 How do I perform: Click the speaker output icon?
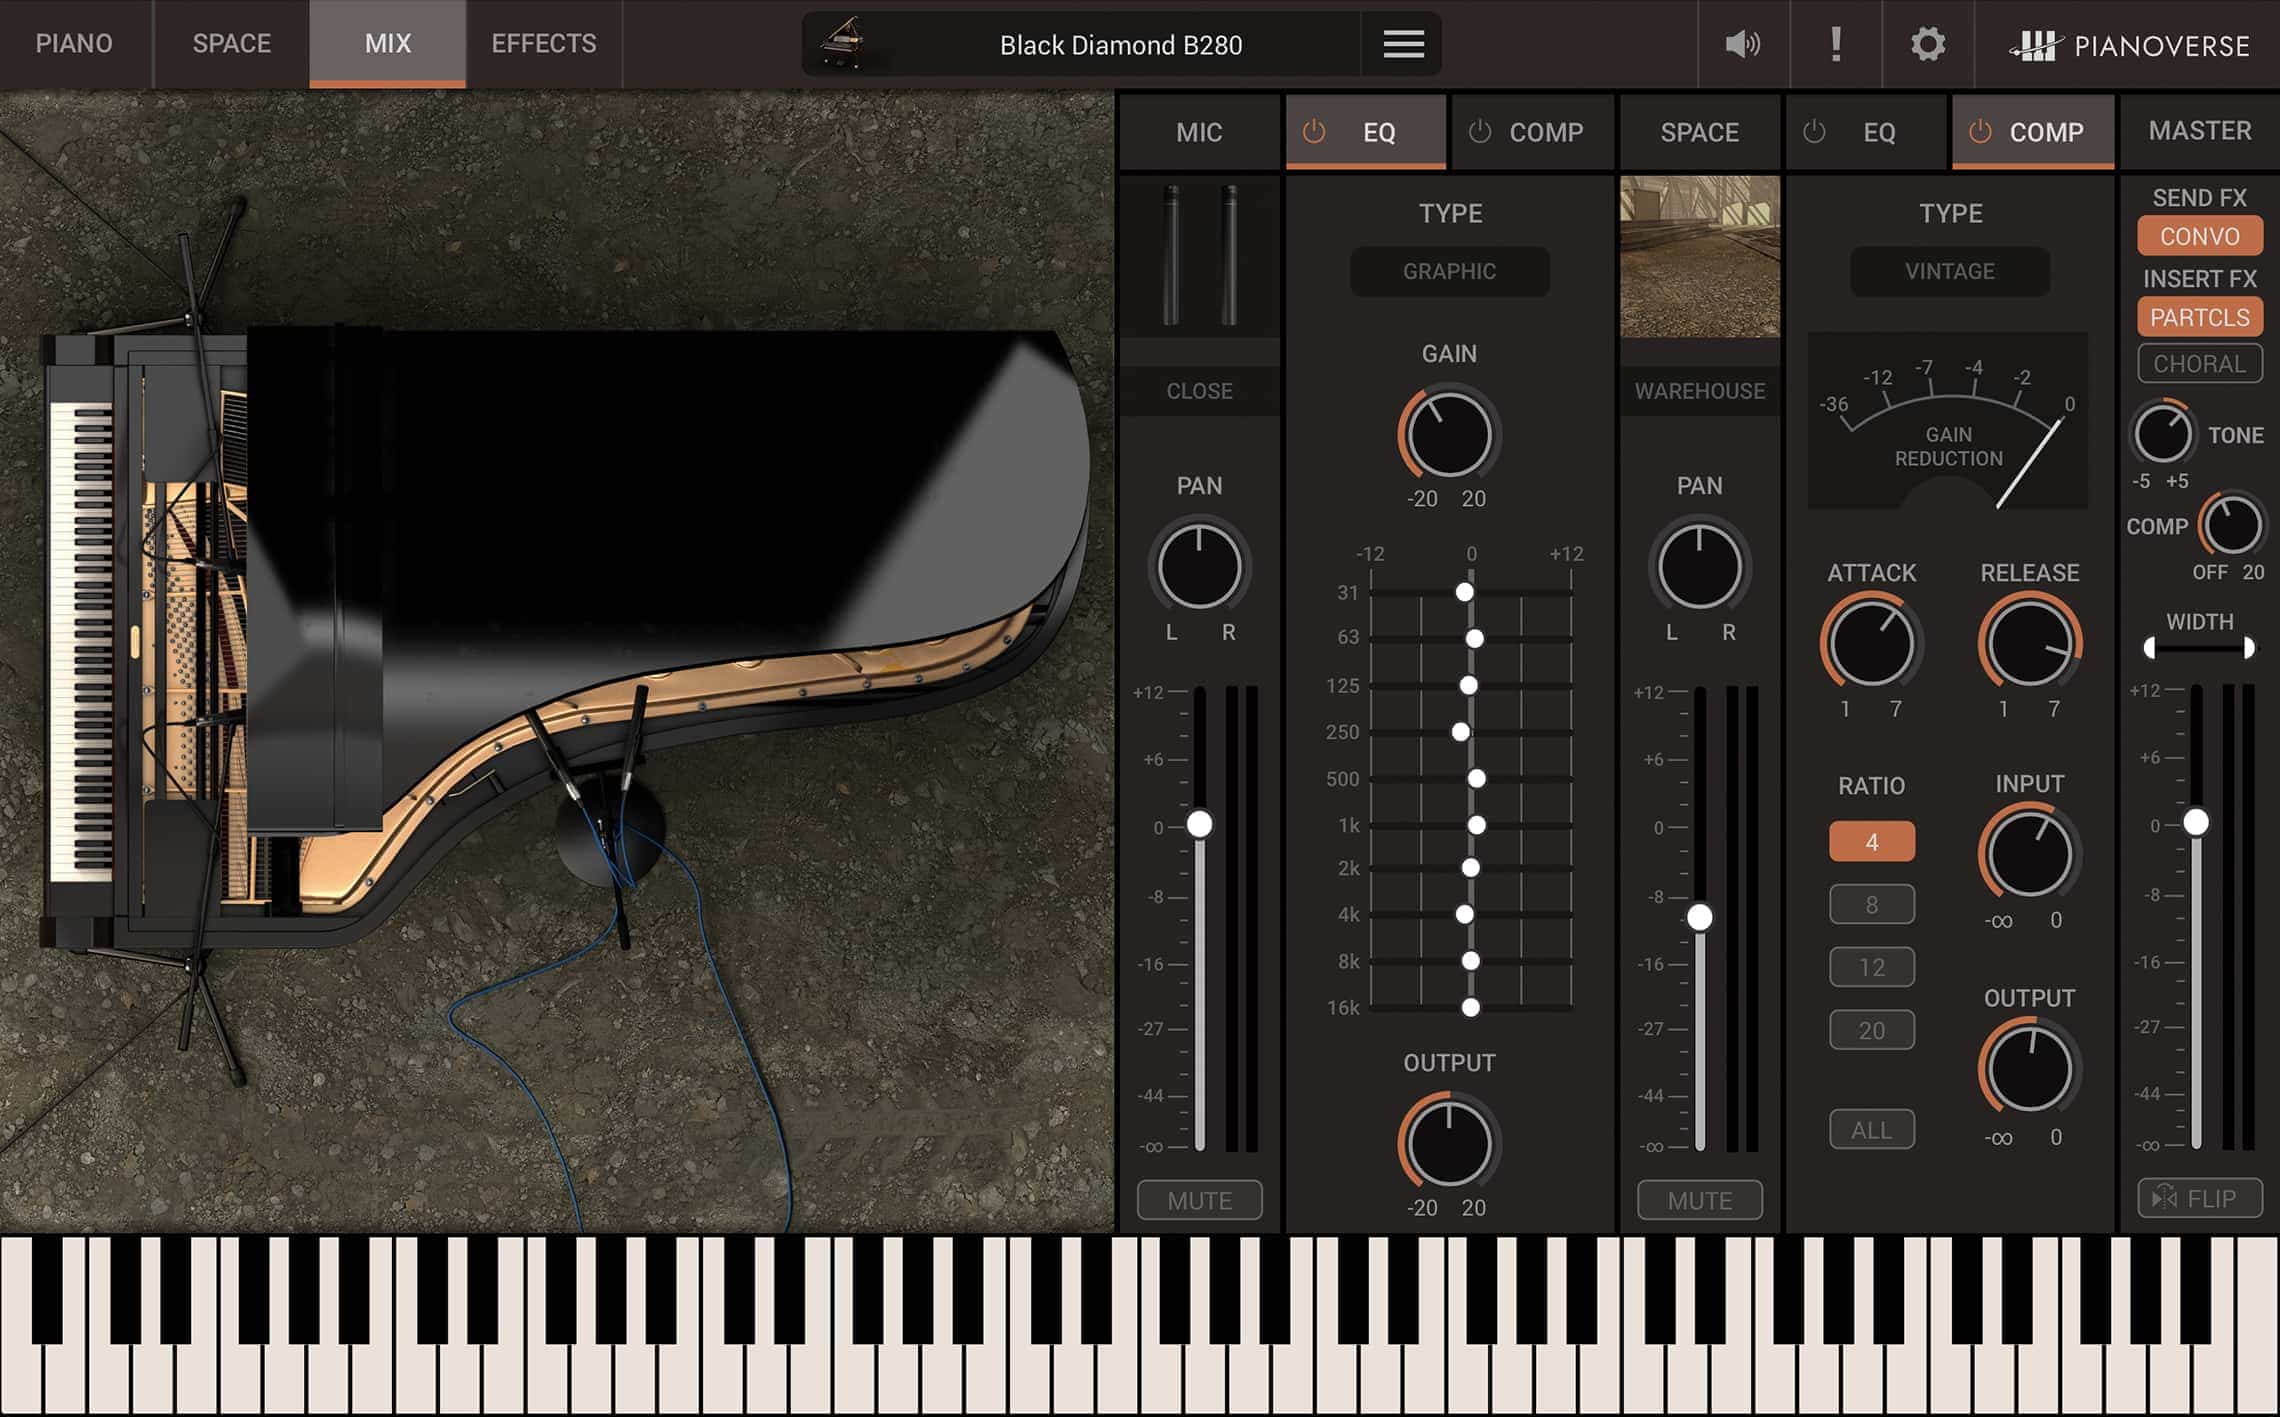(x=1741, y=44)
